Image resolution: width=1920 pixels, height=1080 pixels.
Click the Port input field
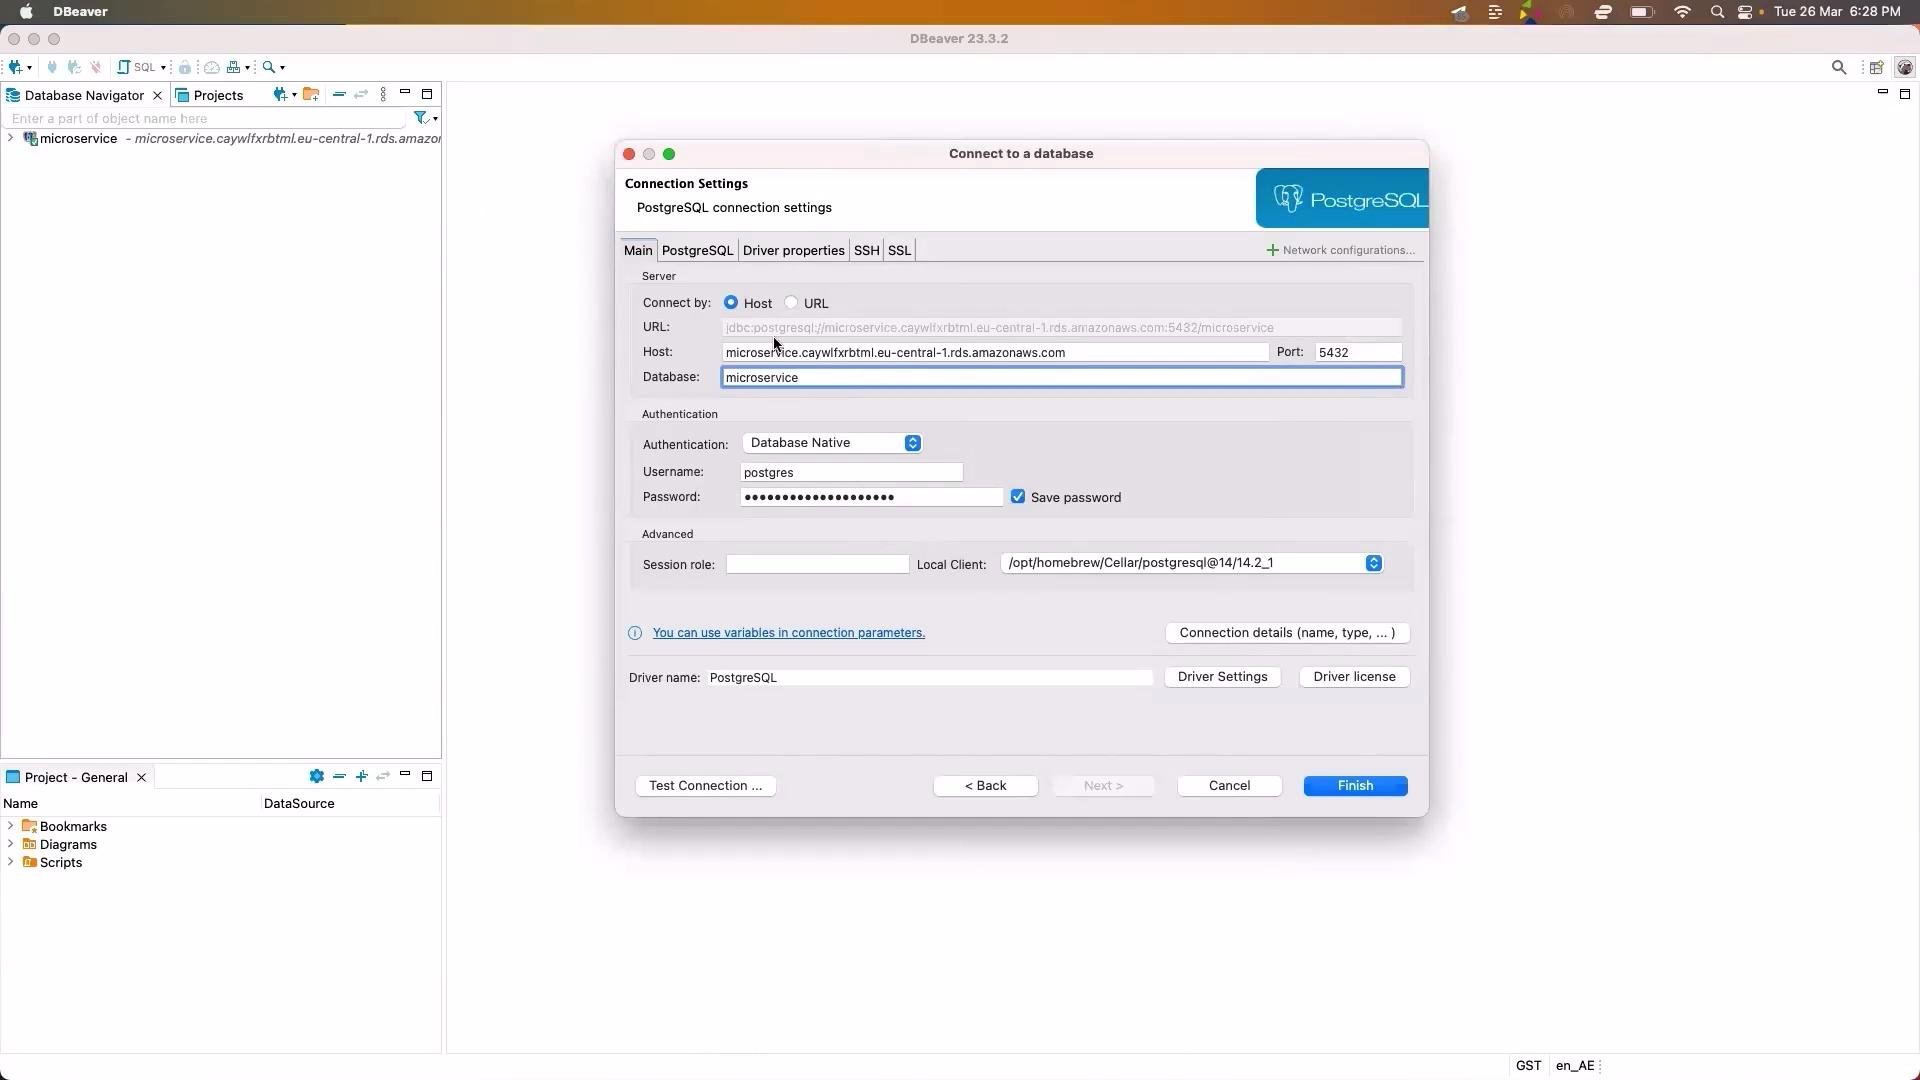click(1359, 352)
